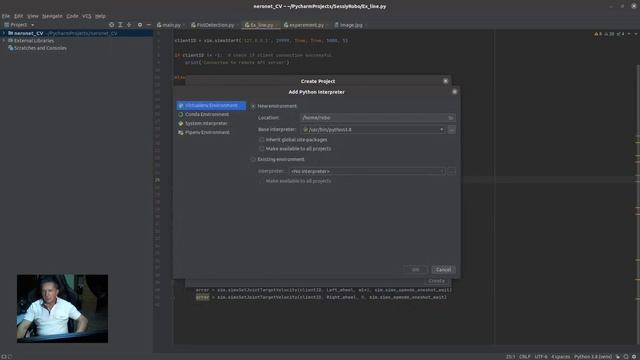Image resolution: width=640 pixels, height=360 pixels.
Task: Expand External Libraries node
Action: click(x=4, y=41)
